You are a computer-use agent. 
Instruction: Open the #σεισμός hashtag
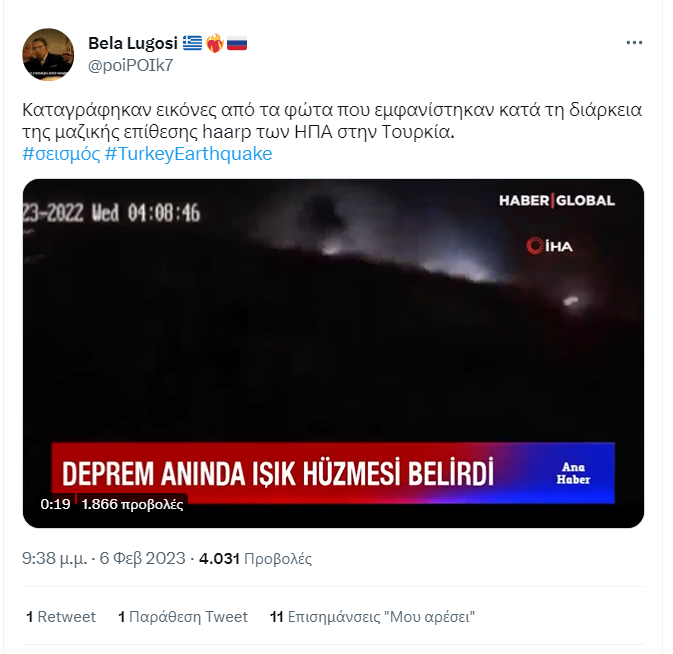[61, 154]
